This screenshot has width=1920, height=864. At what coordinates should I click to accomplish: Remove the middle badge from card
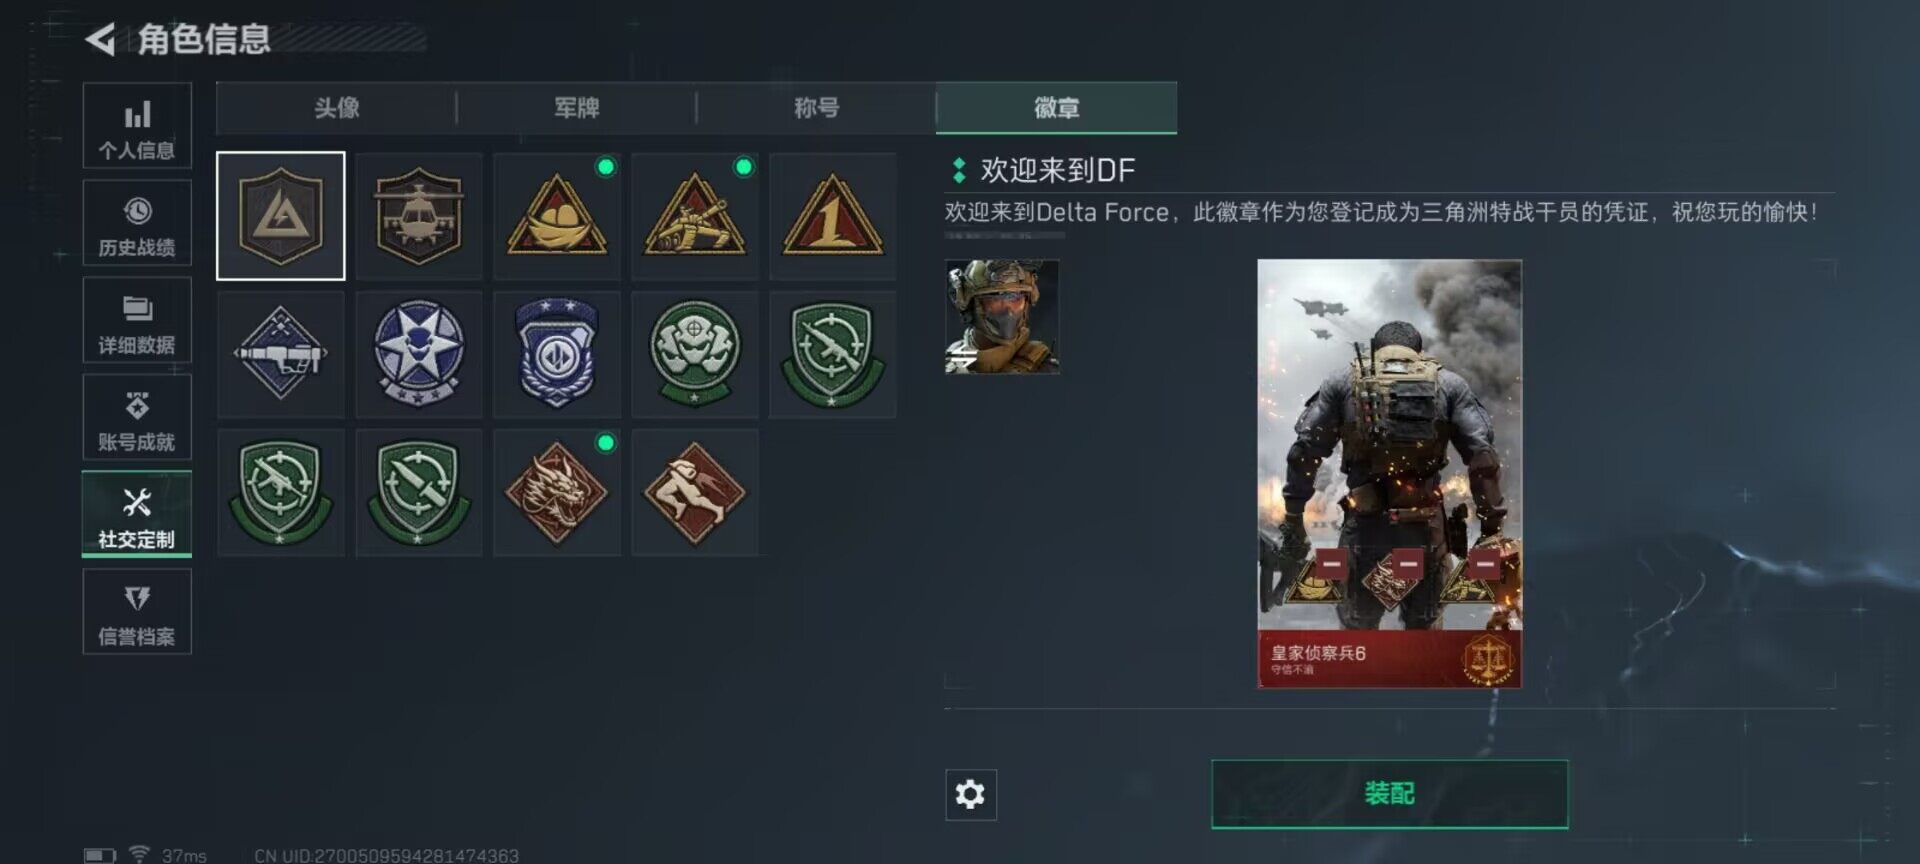[x=1407, y=564]
